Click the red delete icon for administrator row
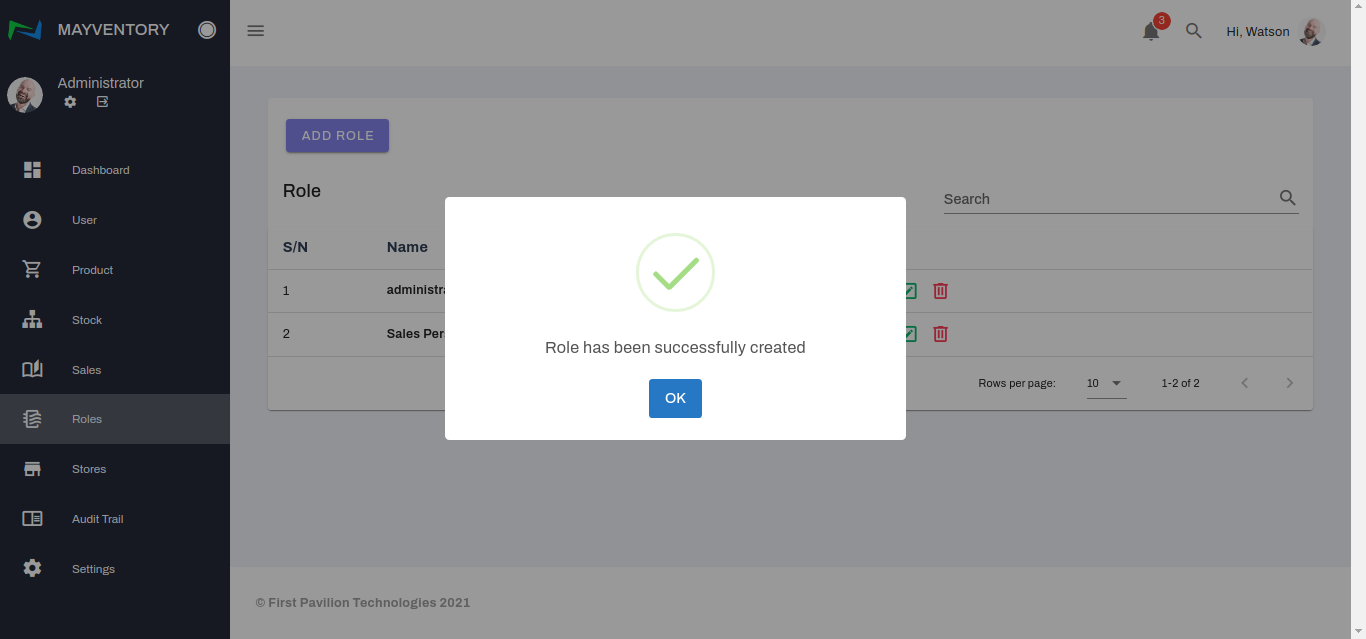 940,291
